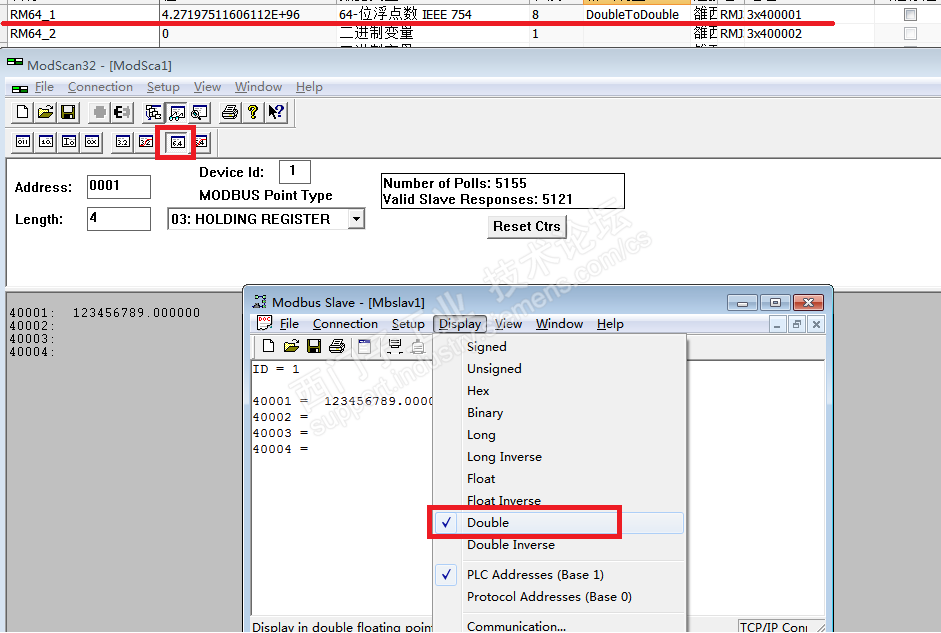Toggle the checked Double display option
This screenshot has height=633, width=941.
[x=558, y=523]
